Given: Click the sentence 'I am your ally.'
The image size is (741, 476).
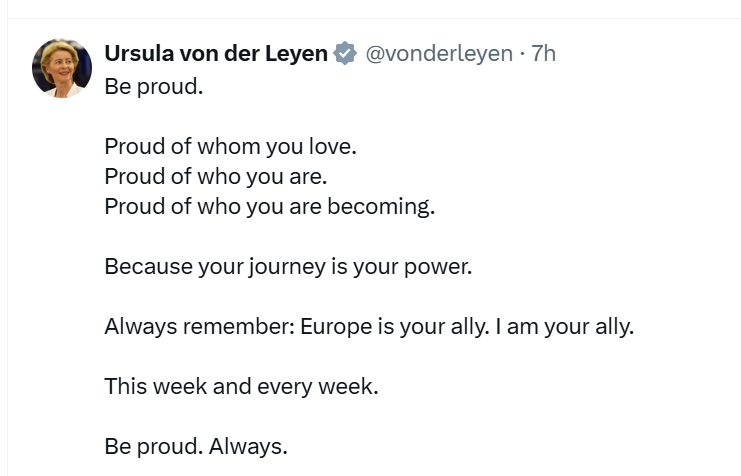Looking at the screenshot, I should [564, 327].
